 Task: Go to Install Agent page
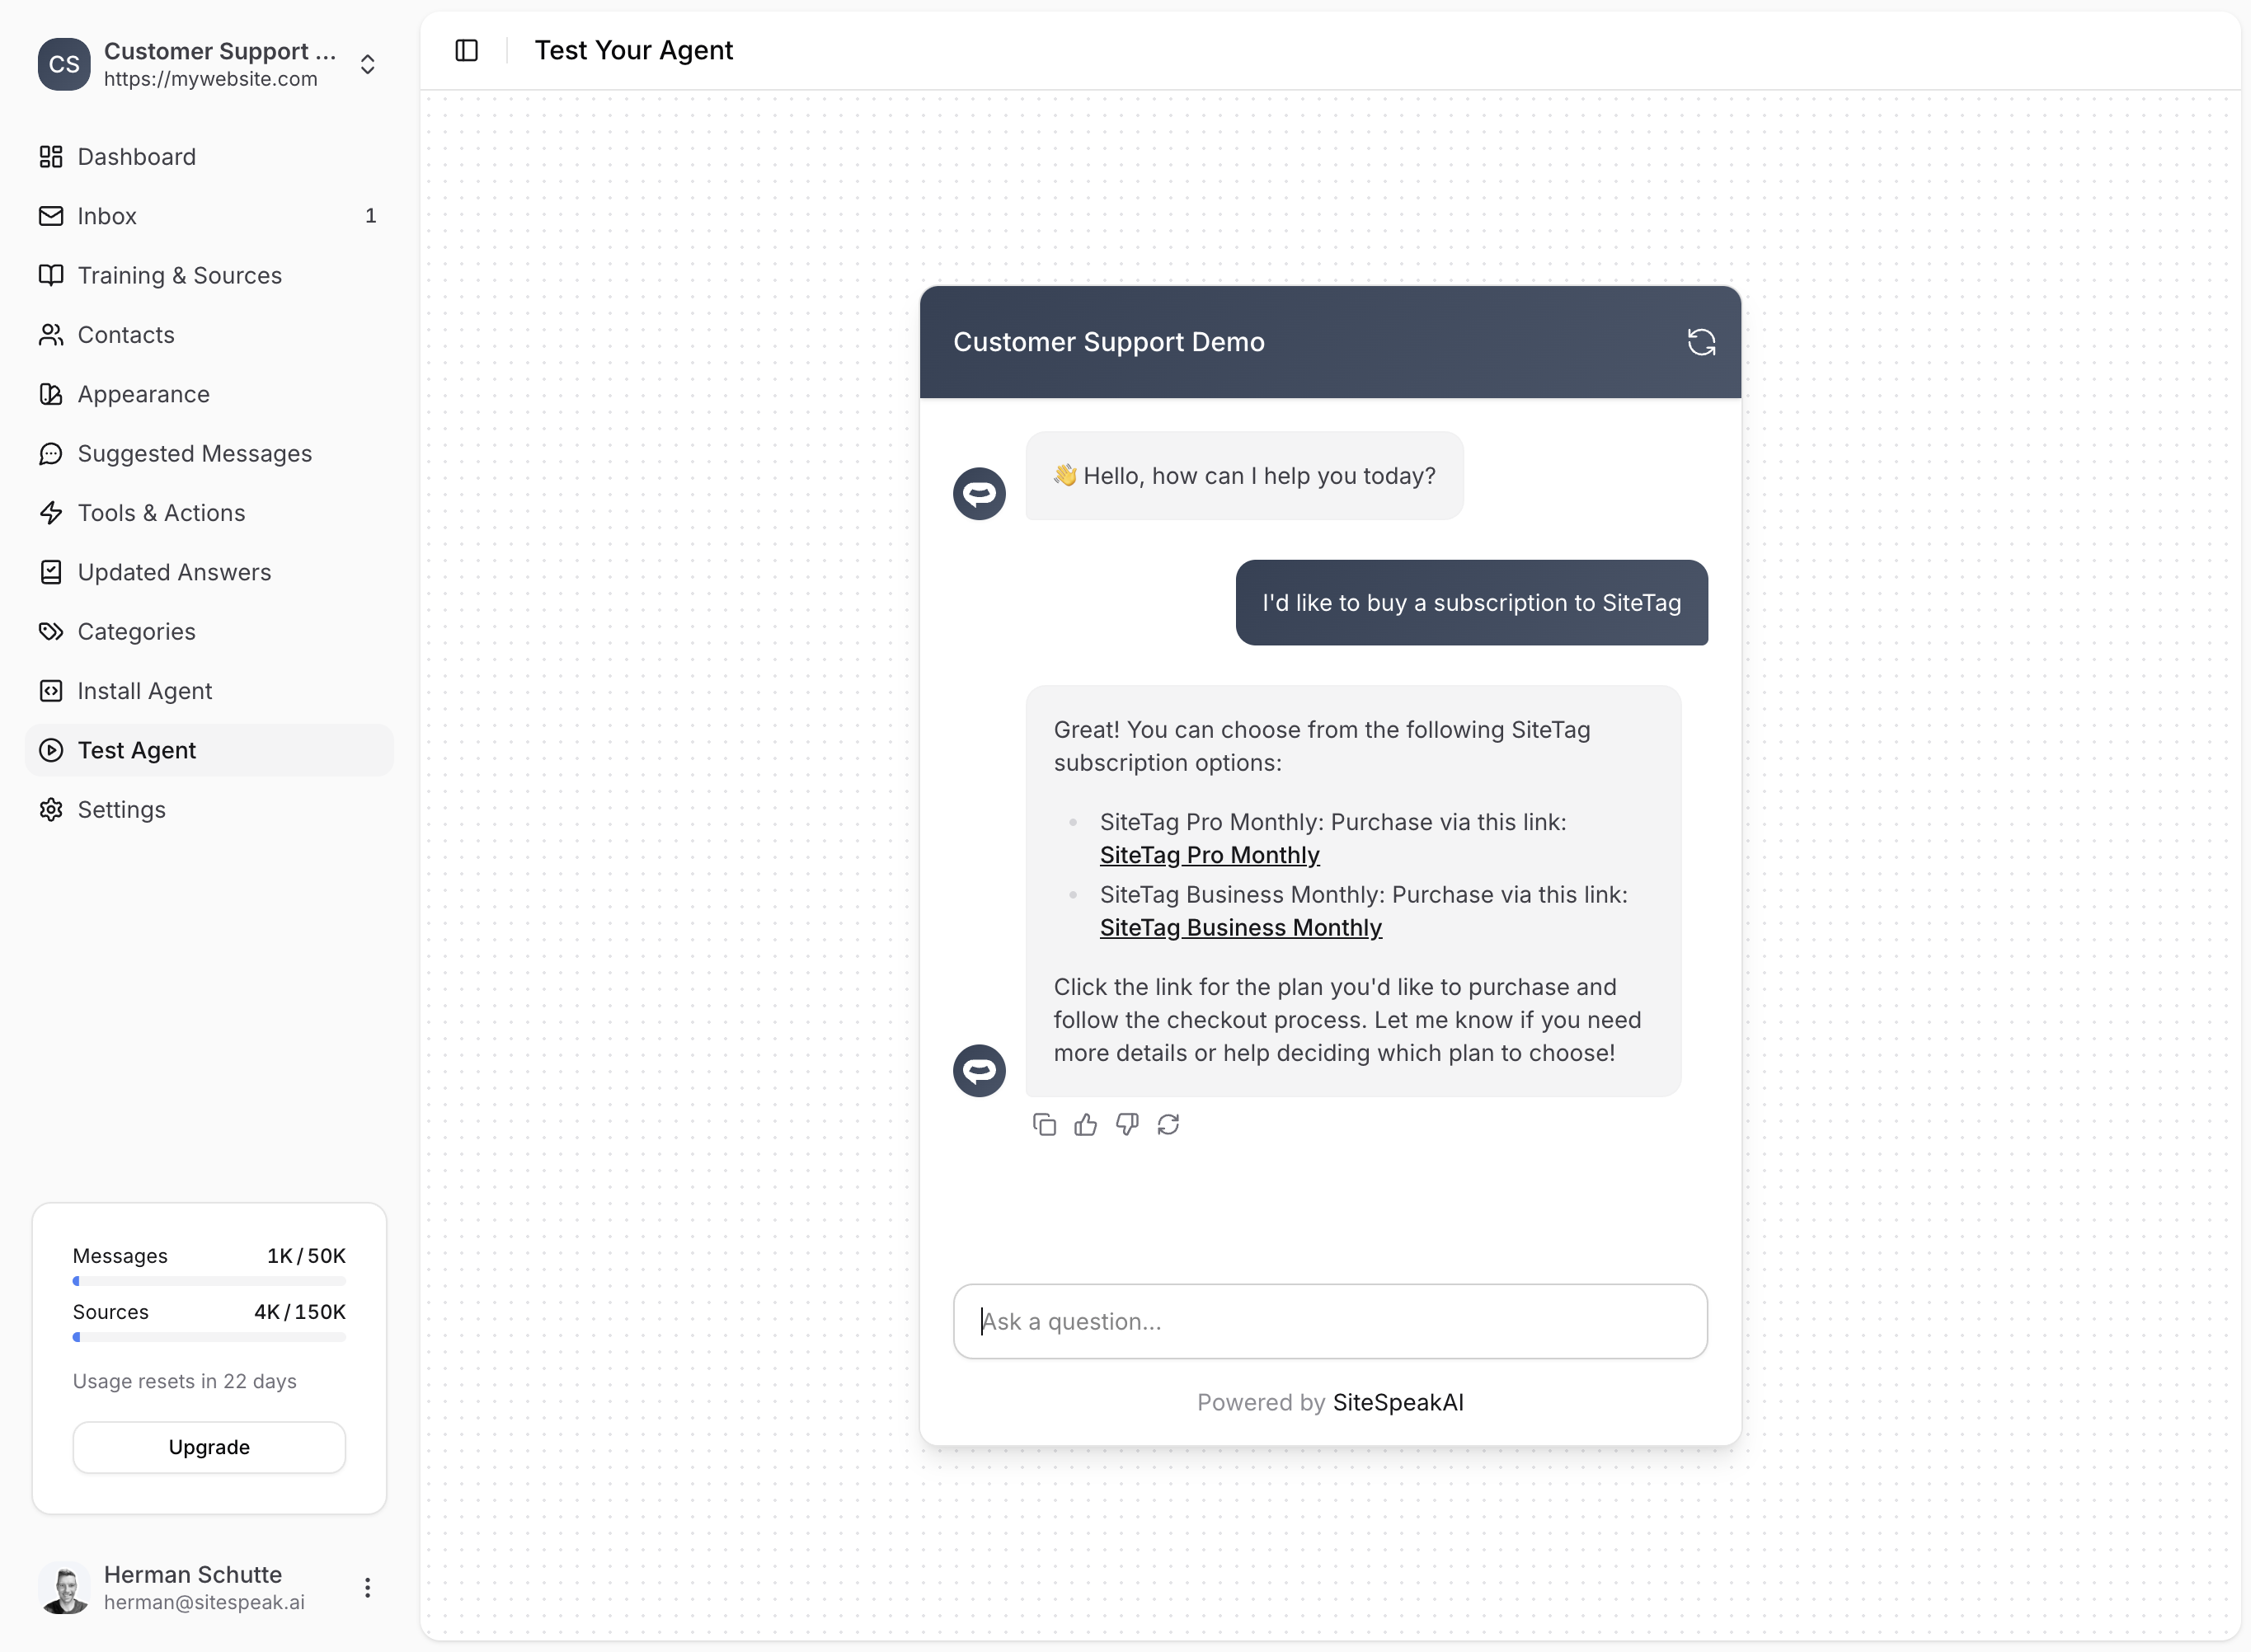(x=144, y=691)
